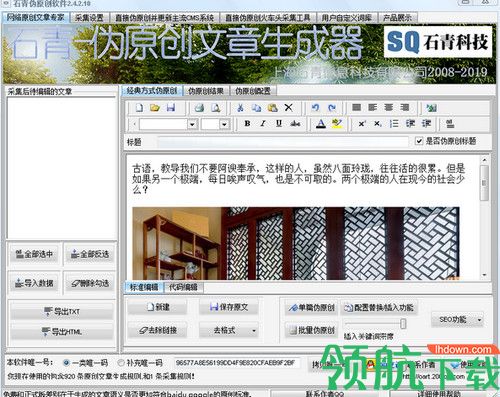This screenshot has width=500, height=397.
Task: Toggle the 是否伪原创标题 checkbox
Action: click(x=419, y=141)
